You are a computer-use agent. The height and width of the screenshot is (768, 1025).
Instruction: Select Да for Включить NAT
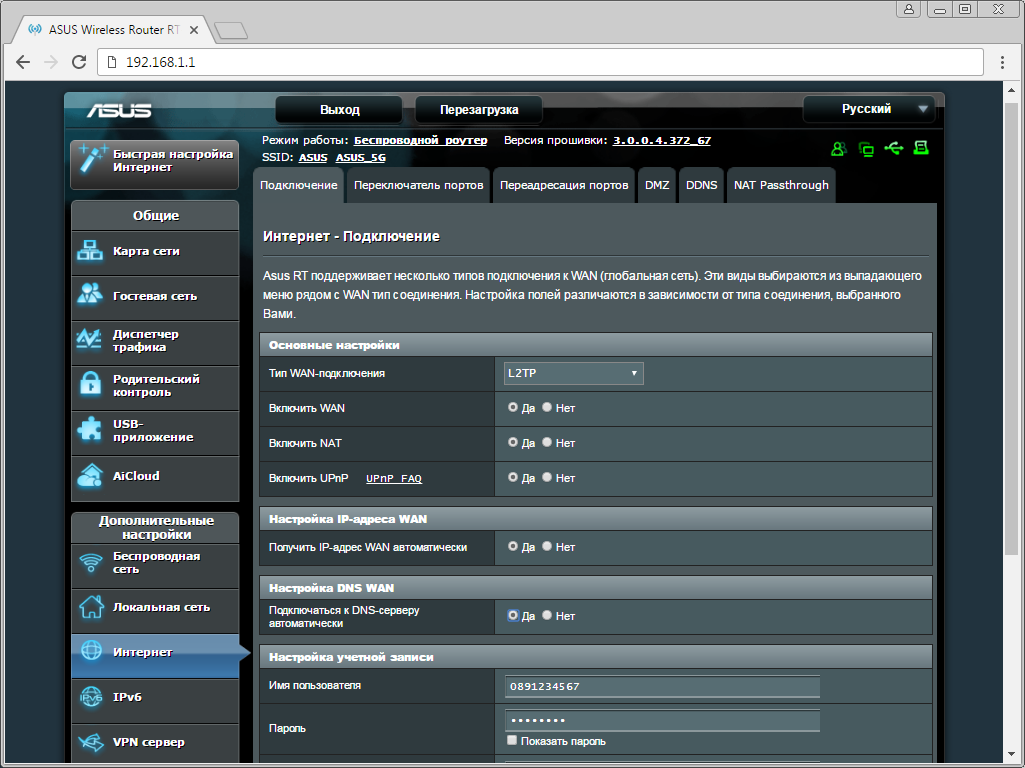512,442
